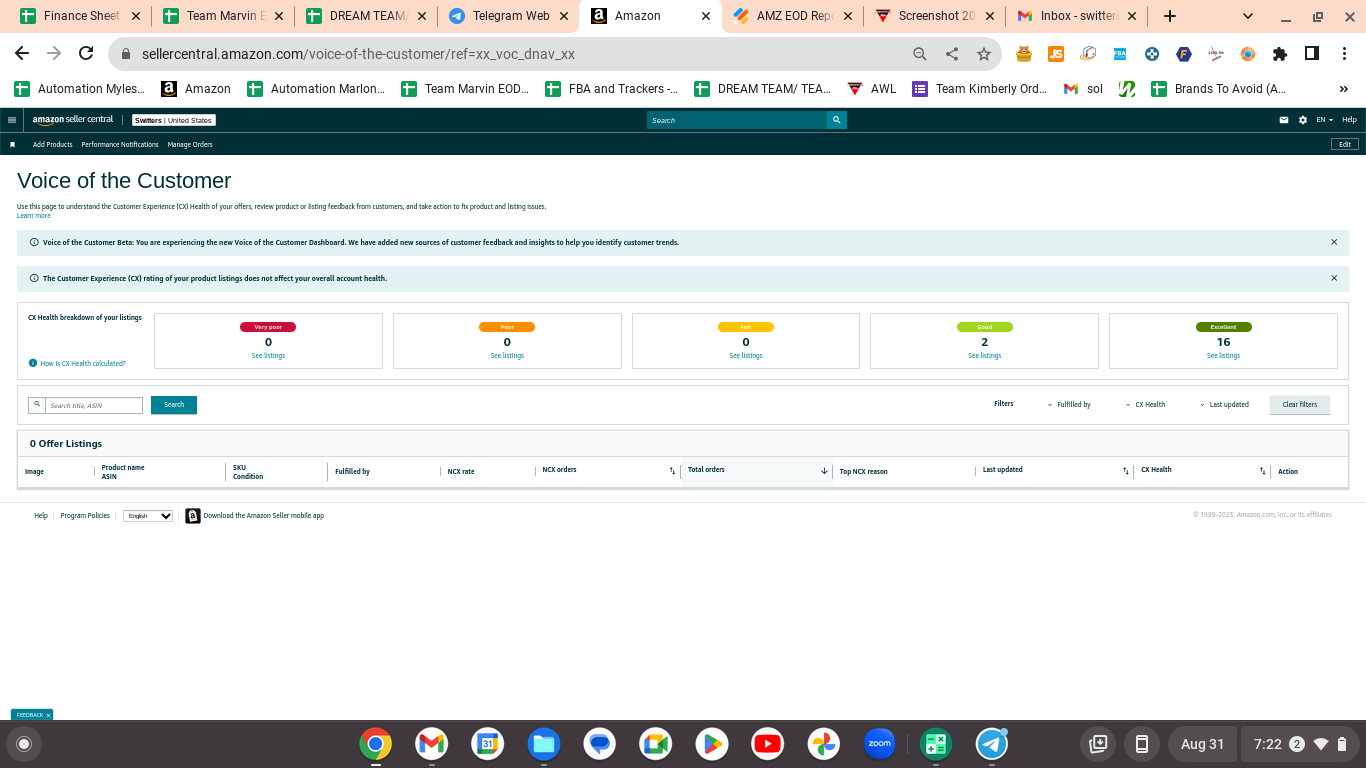Reload the current page
This screenshot has height=768, width=1366.
coord(86,54)
